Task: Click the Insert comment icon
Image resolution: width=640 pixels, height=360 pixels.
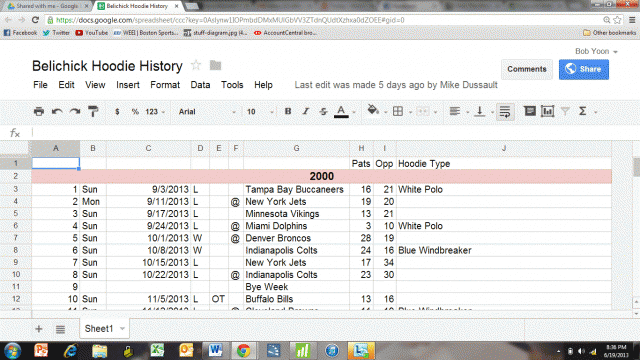Action: point(530,111)
